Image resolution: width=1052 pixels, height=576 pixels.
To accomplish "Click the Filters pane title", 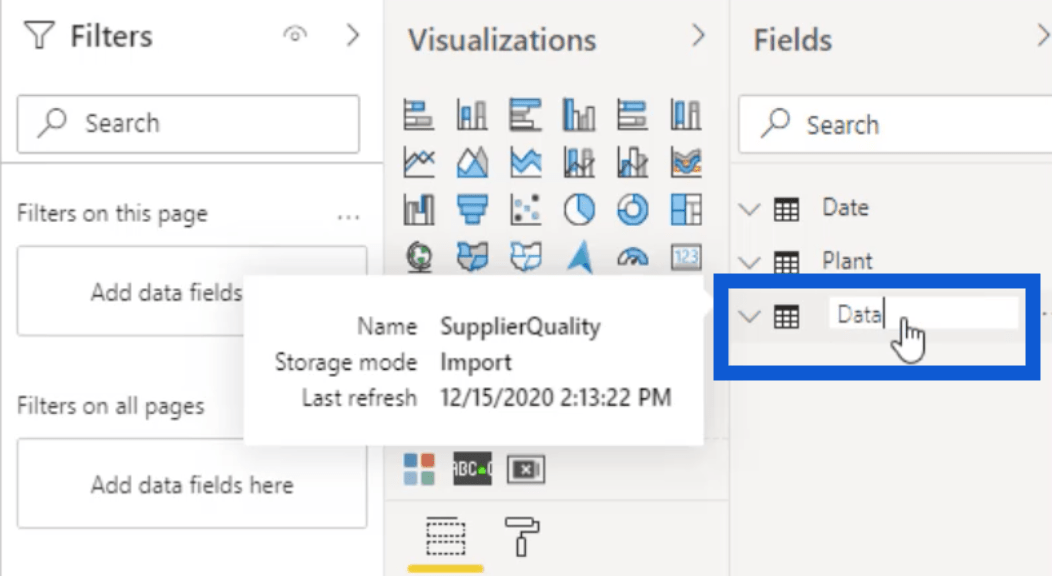I will pyautogui.click(x=111, y=36).
